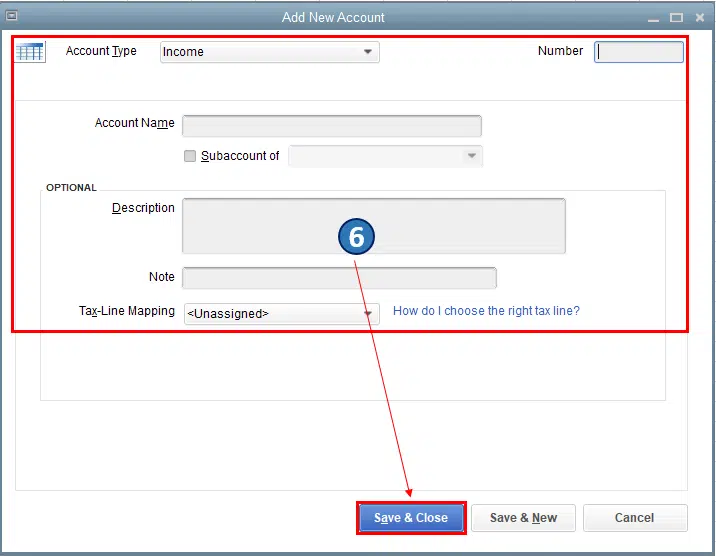Open the window system menu icon

coord(12,16)
